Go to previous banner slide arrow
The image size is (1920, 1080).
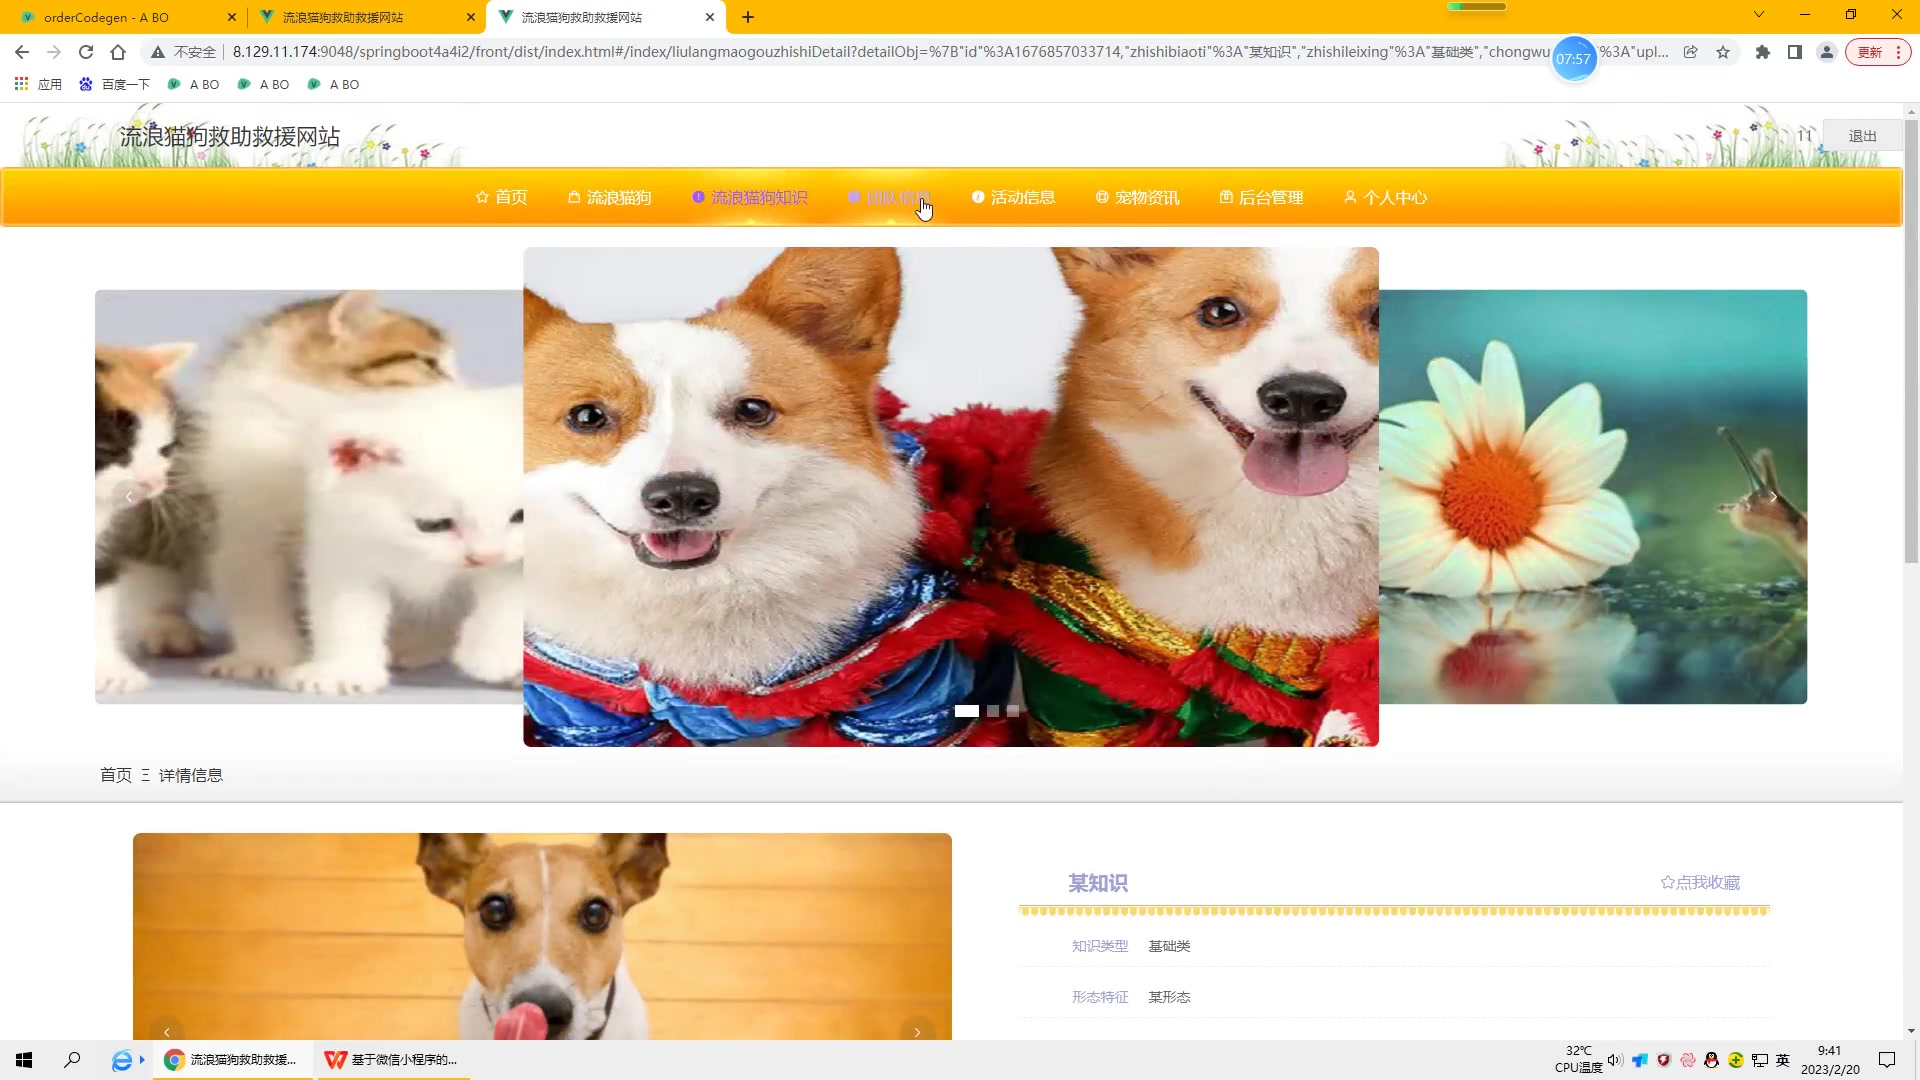click(x=129, y=497)
